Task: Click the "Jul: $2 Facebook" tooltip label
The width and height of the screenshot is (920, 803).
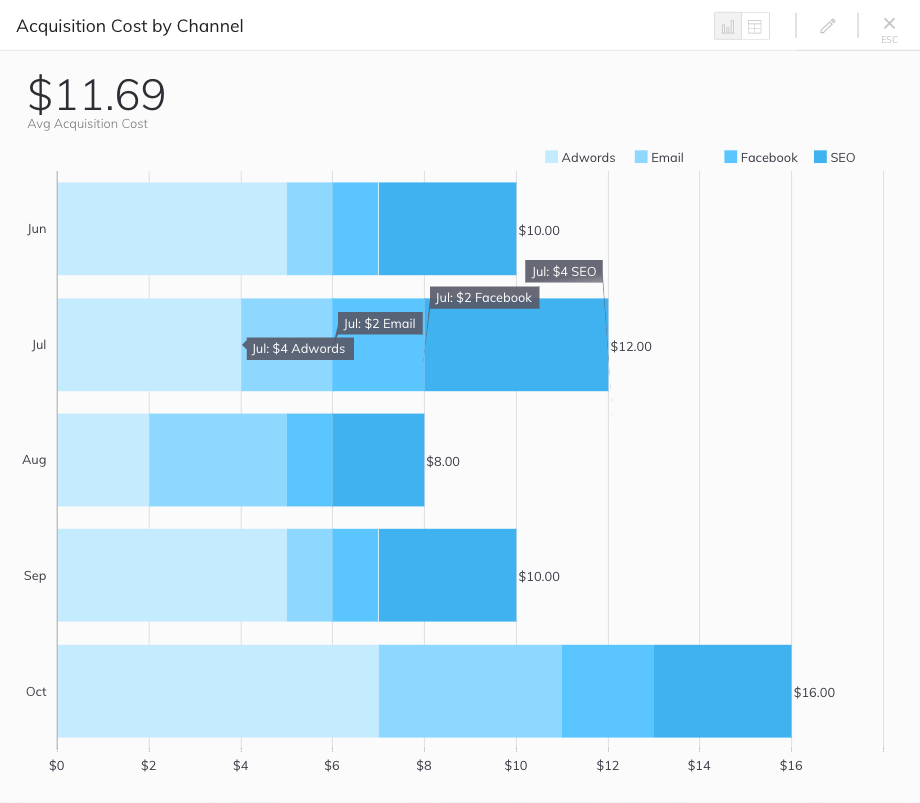Action: click(x=484, y=298)
